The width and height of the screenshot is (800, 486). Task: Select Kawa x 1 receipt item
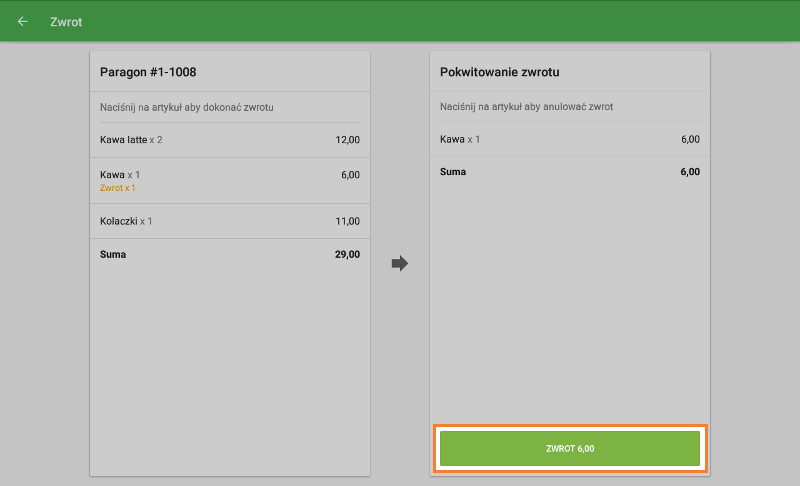(230, 181)
